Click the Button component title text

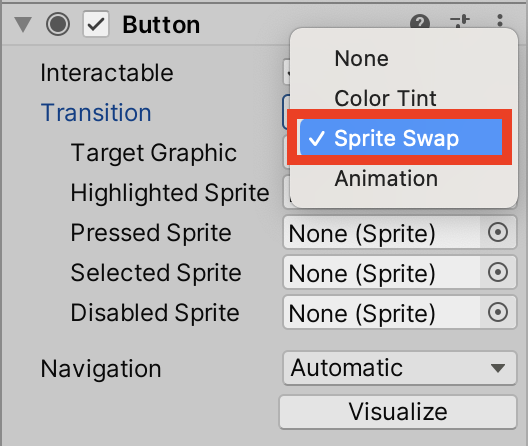point(161,25)
